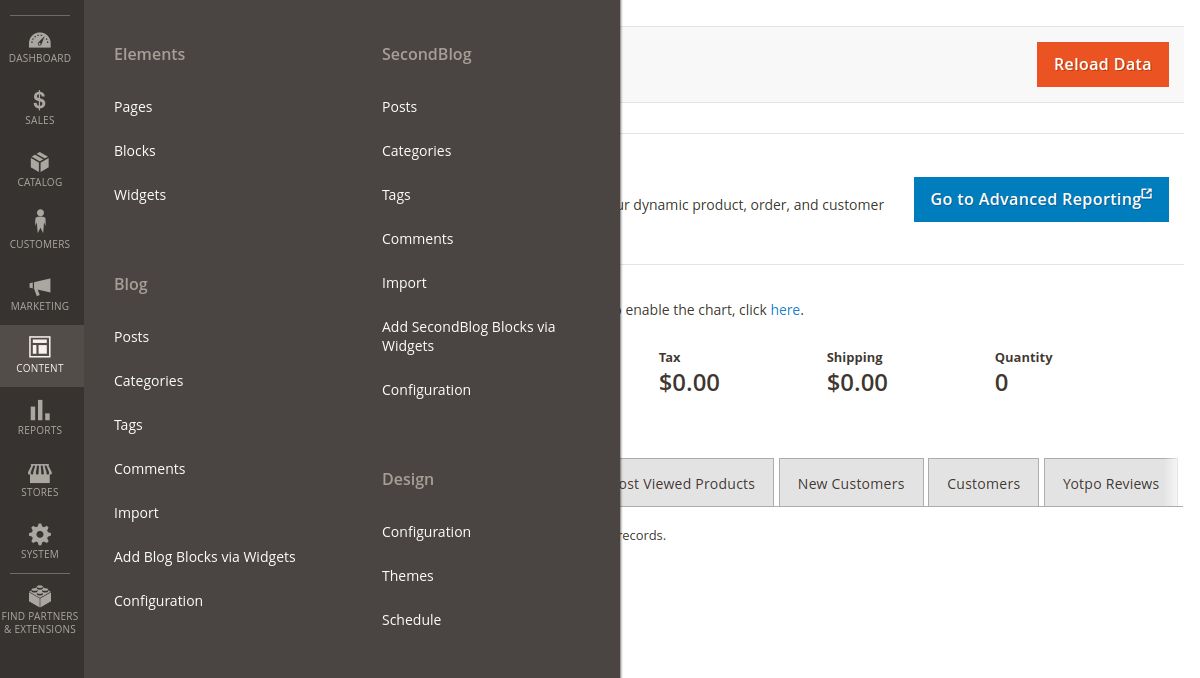Switch to the New Customers tab

[851, 483]
